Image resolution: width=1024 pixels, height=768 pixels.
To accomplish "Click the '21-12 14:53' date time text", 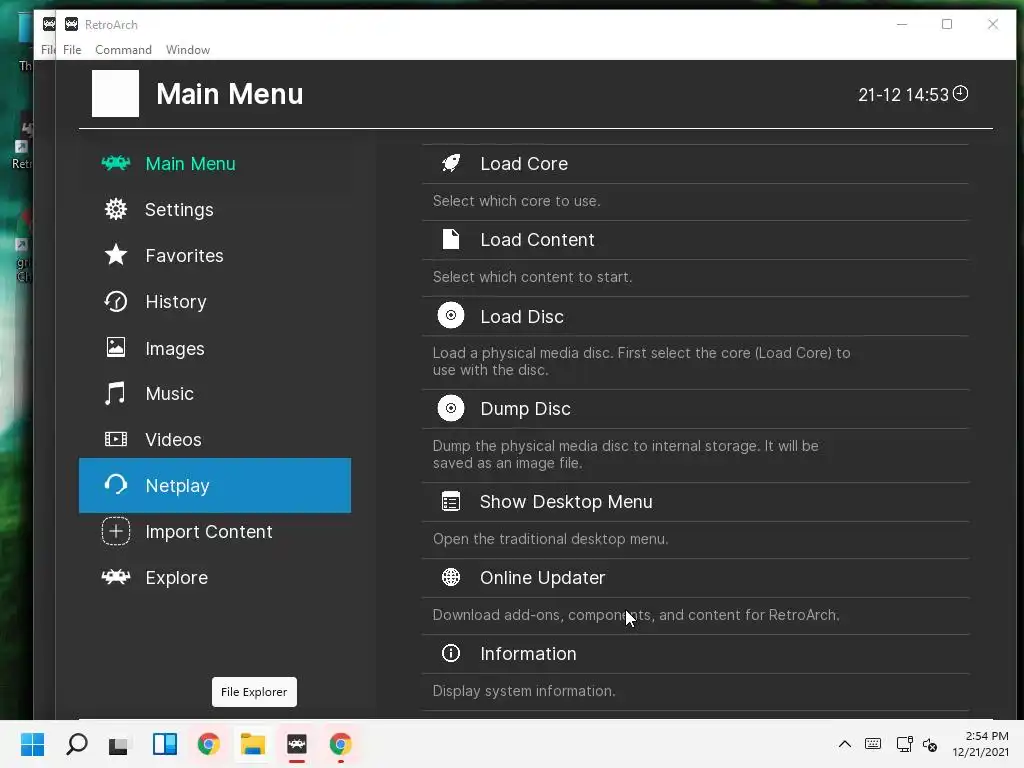I will (903, 95).
